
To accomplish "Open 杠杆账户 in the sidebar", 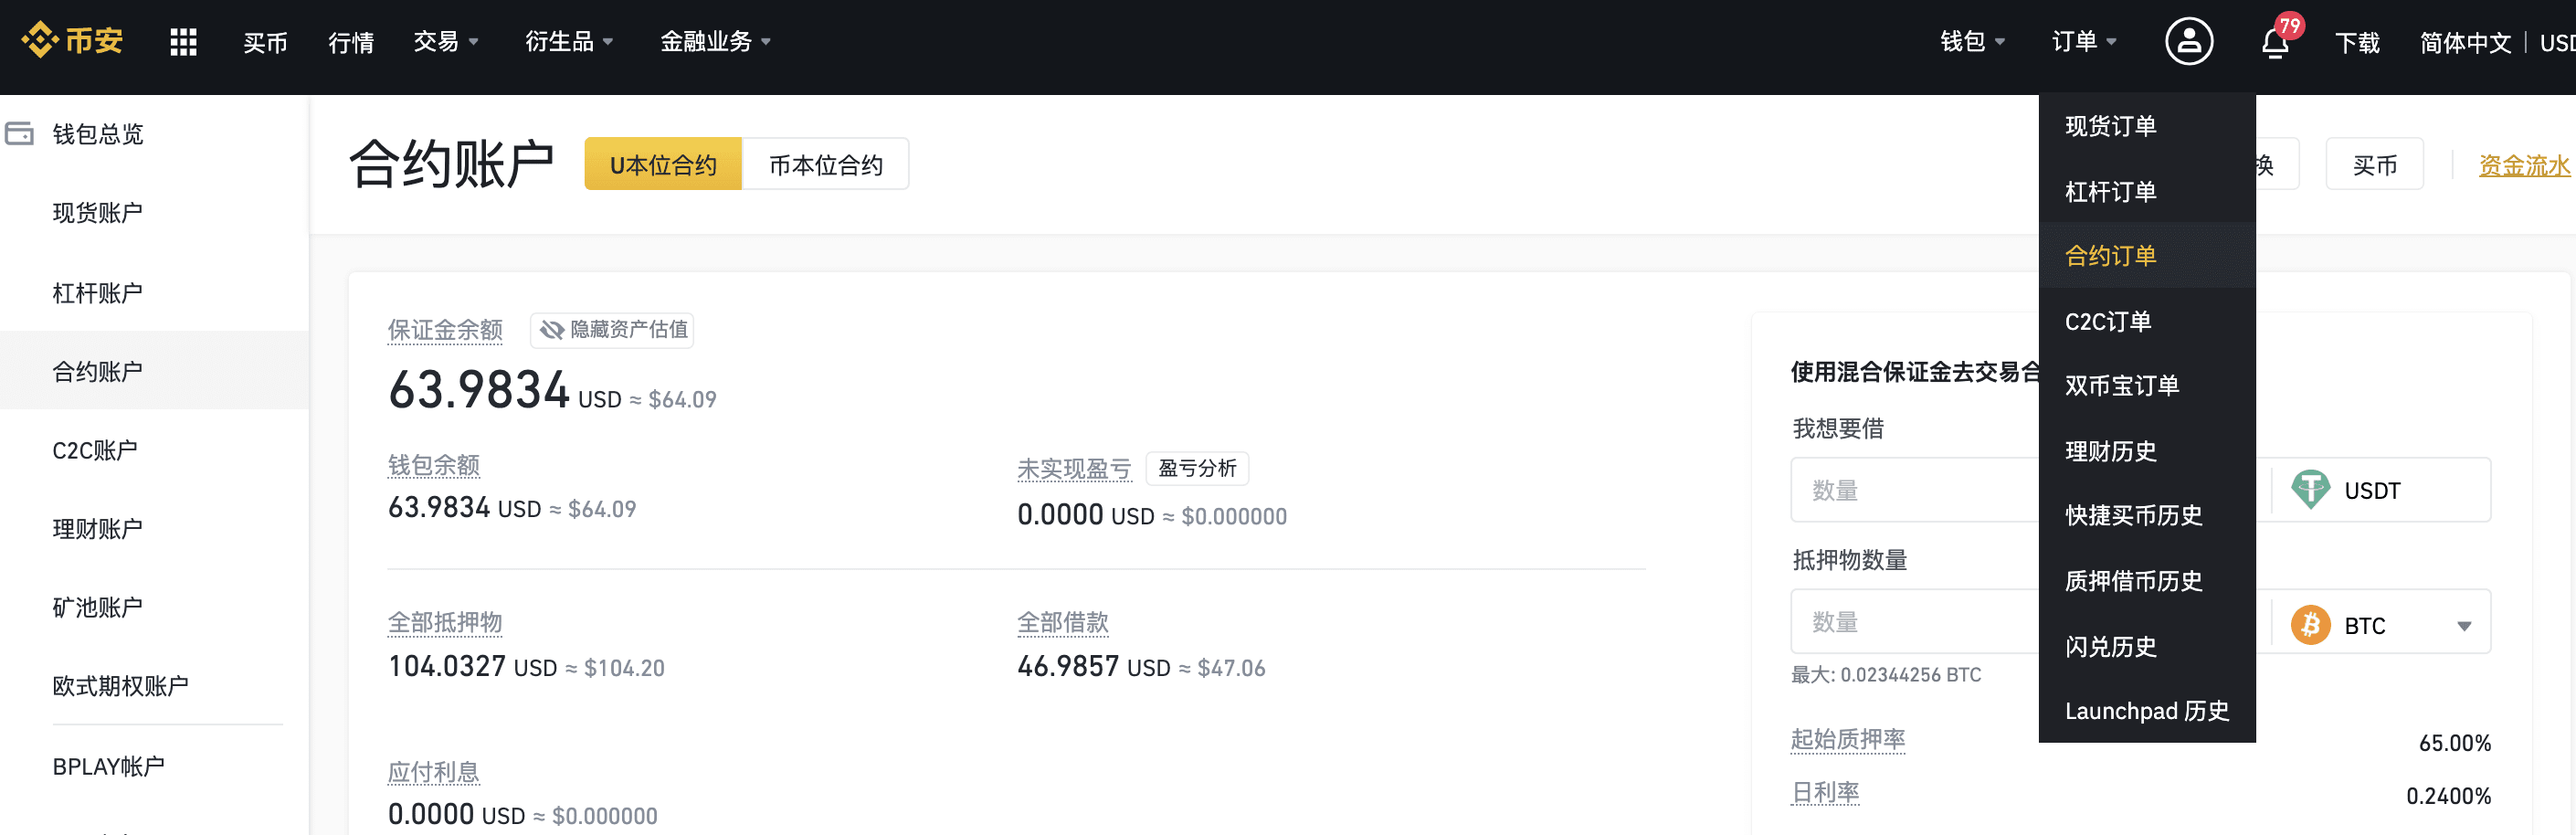I will [155, 292].
